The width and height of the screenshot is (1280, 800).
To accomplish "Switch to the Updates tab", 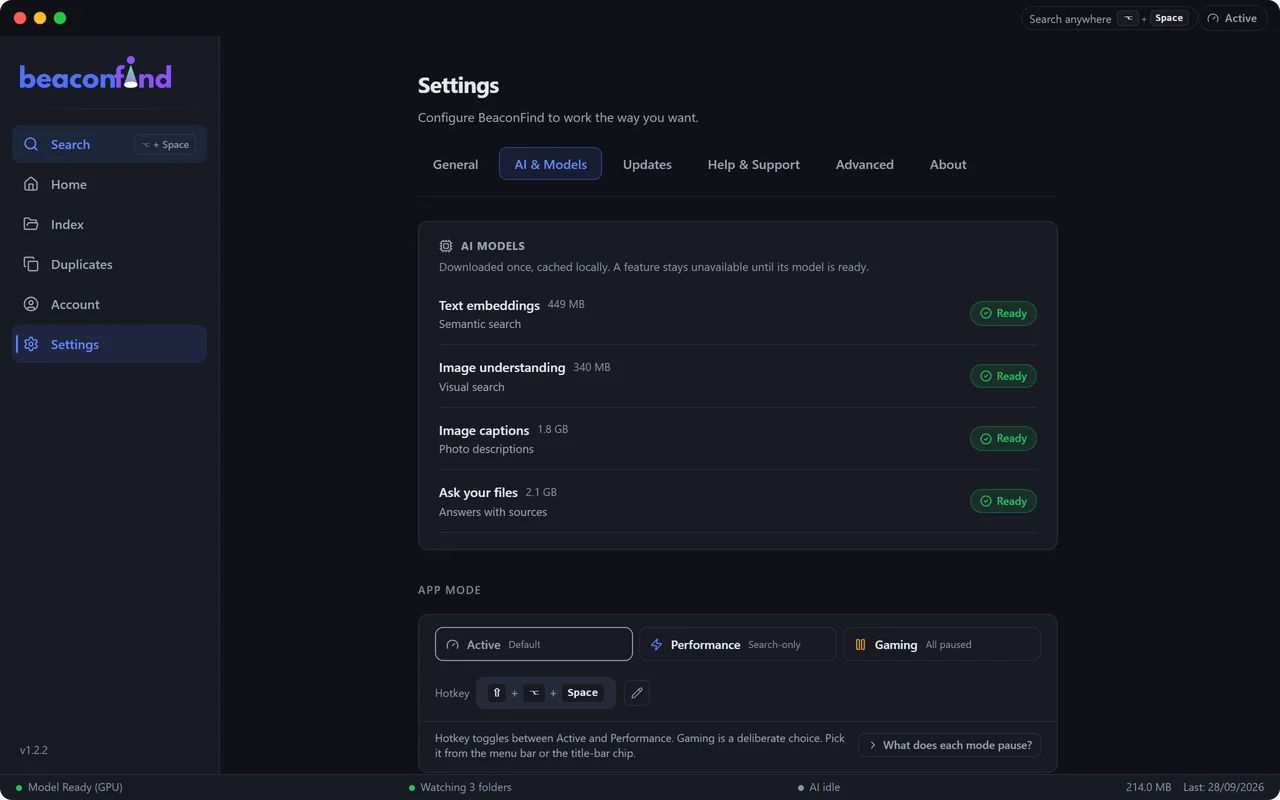I will [647, 164].
